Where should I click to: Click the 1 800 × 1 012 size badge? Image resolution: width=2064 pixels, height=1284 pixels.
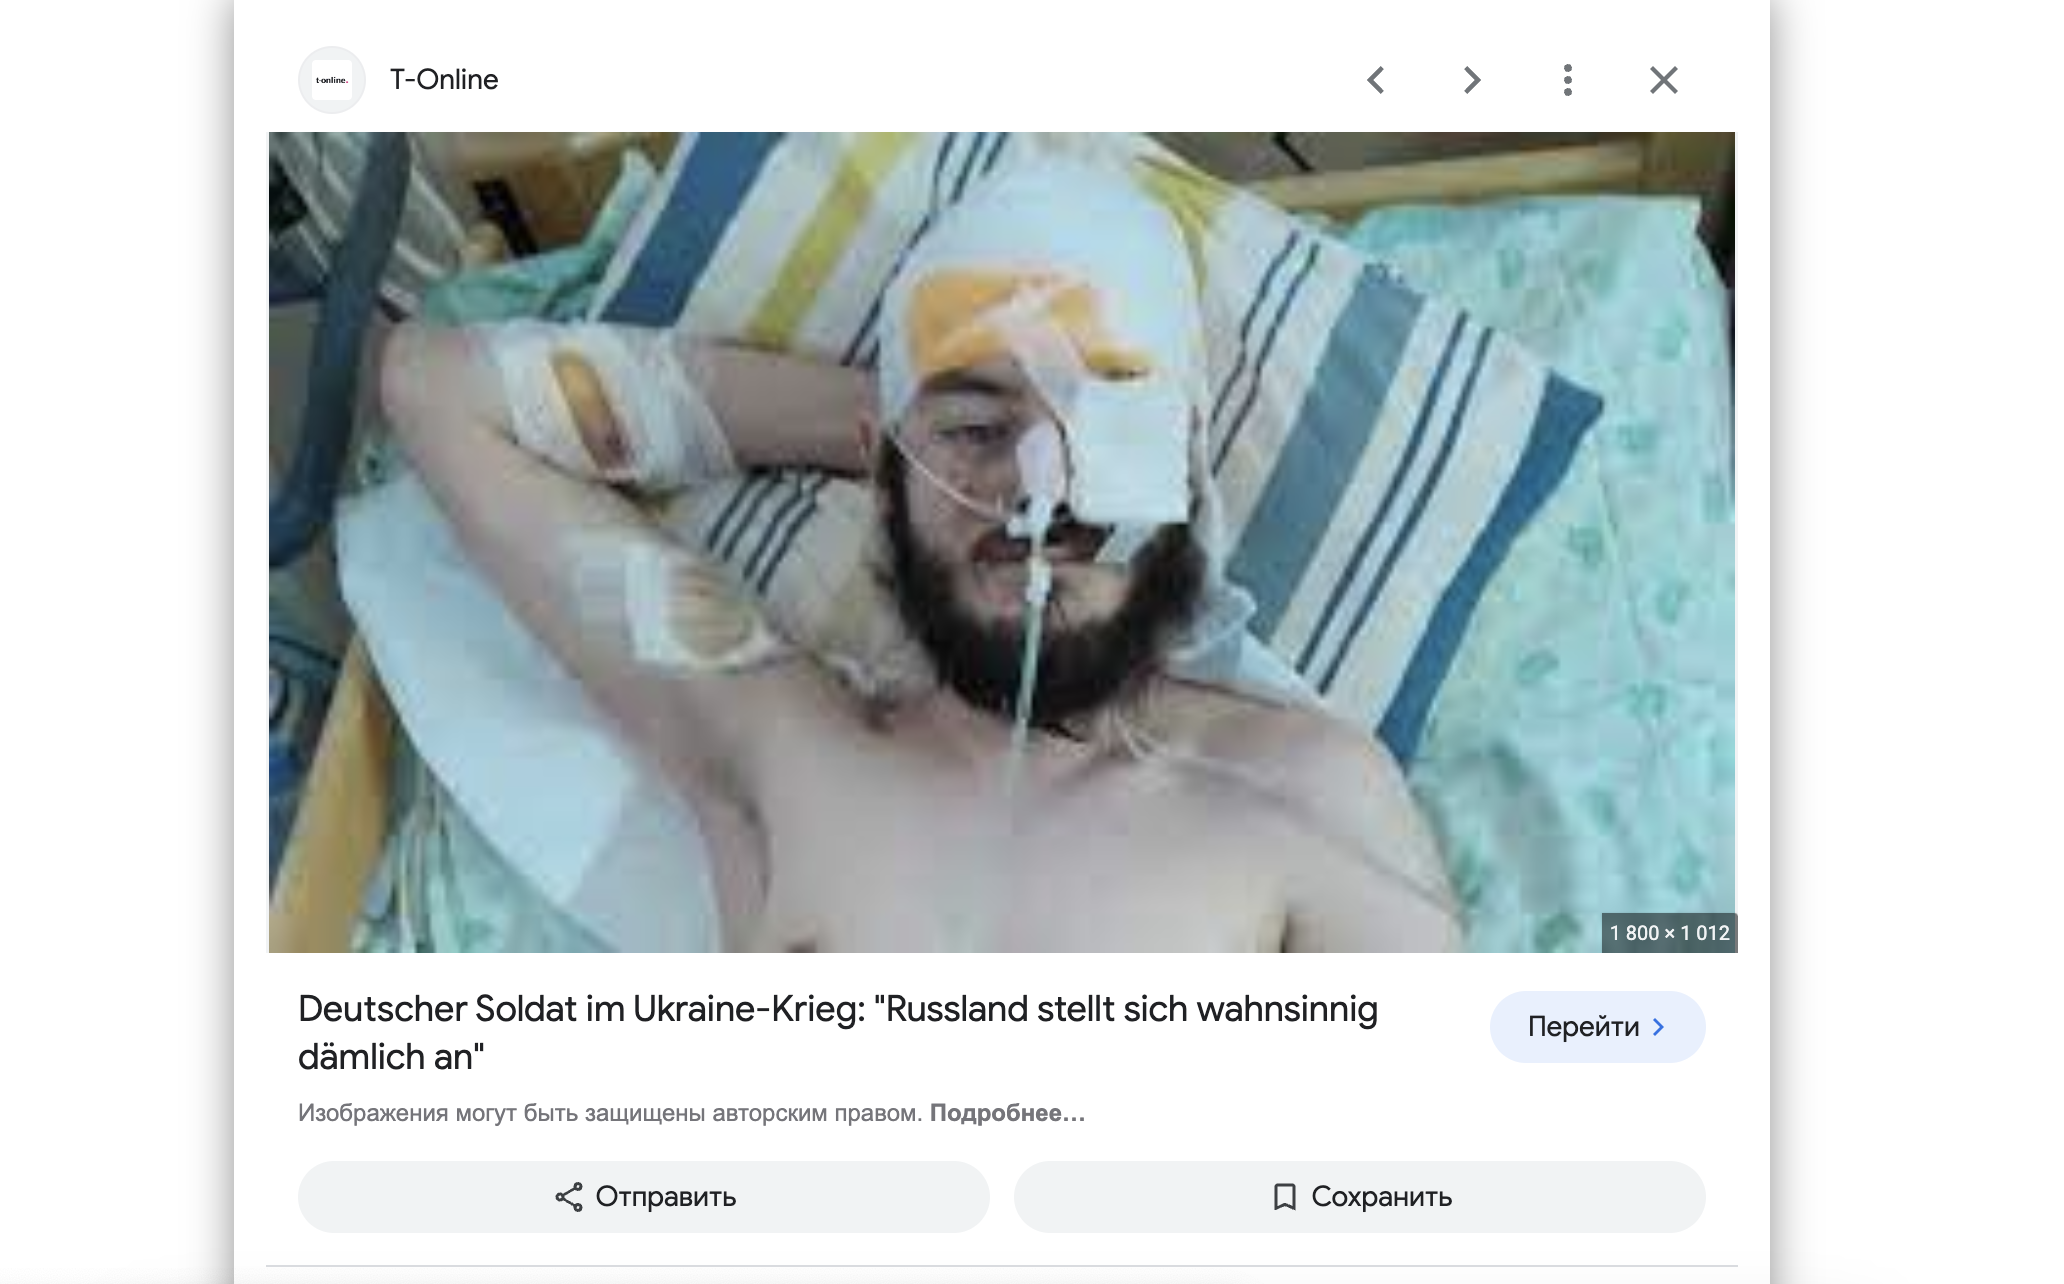coord(1669,933)
